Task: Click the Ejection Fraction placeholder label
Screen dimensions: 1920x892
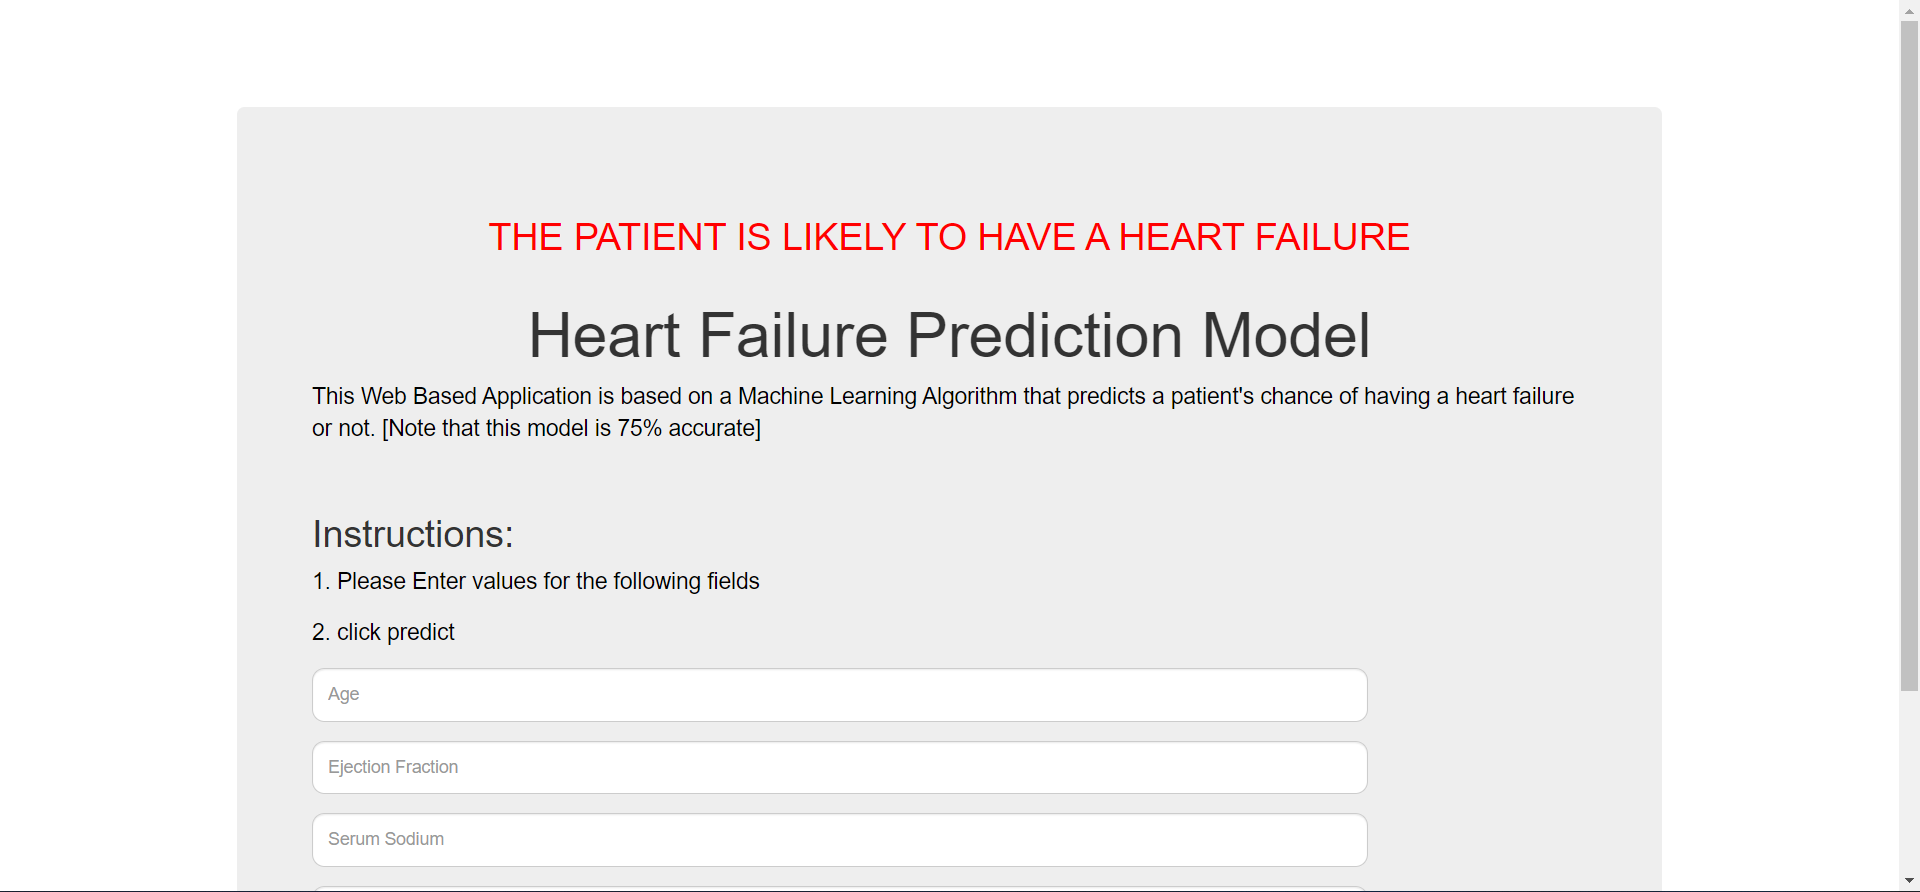Action: coord(392,767)
